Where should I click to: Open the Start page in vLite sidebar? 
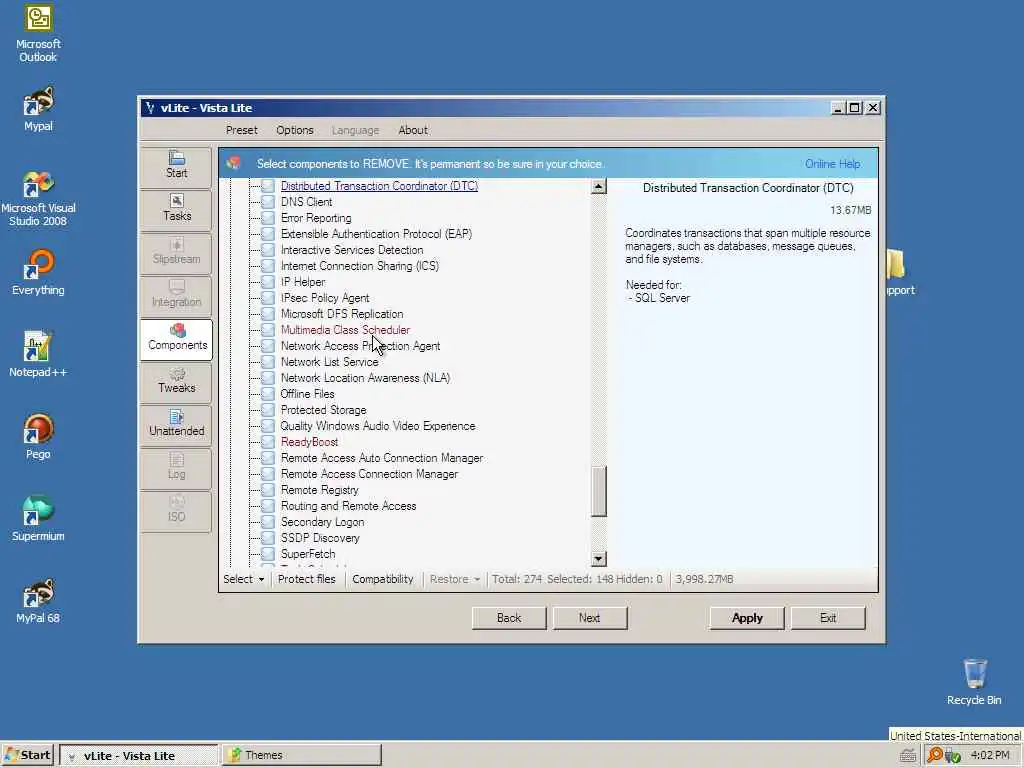click(176, 167)
